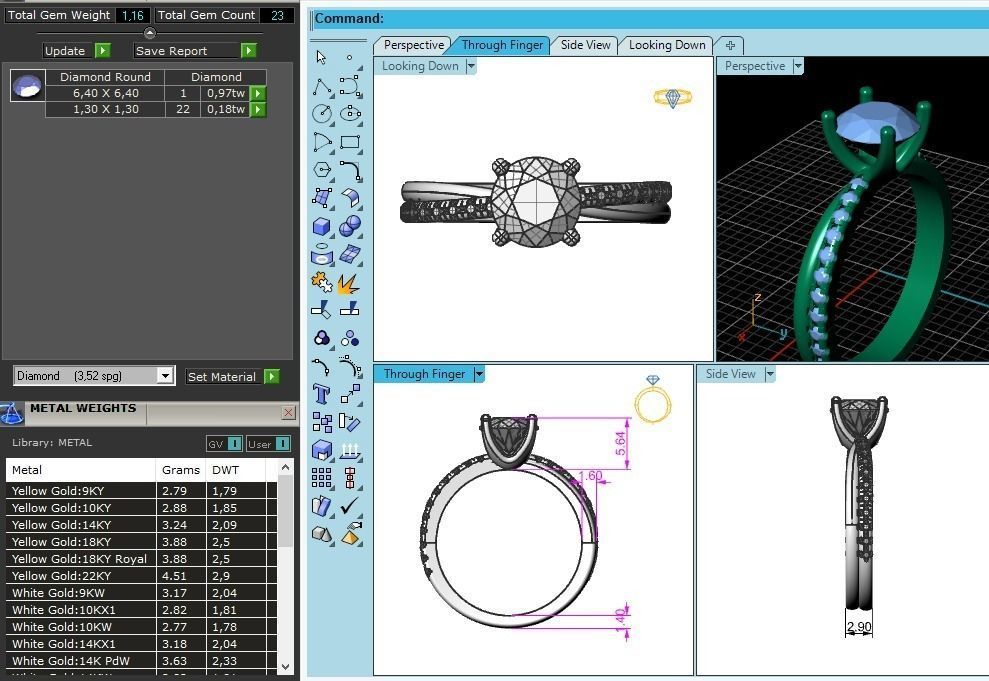
Task: Open the Fillet Surface tool
Action: [x=350, y=198]
